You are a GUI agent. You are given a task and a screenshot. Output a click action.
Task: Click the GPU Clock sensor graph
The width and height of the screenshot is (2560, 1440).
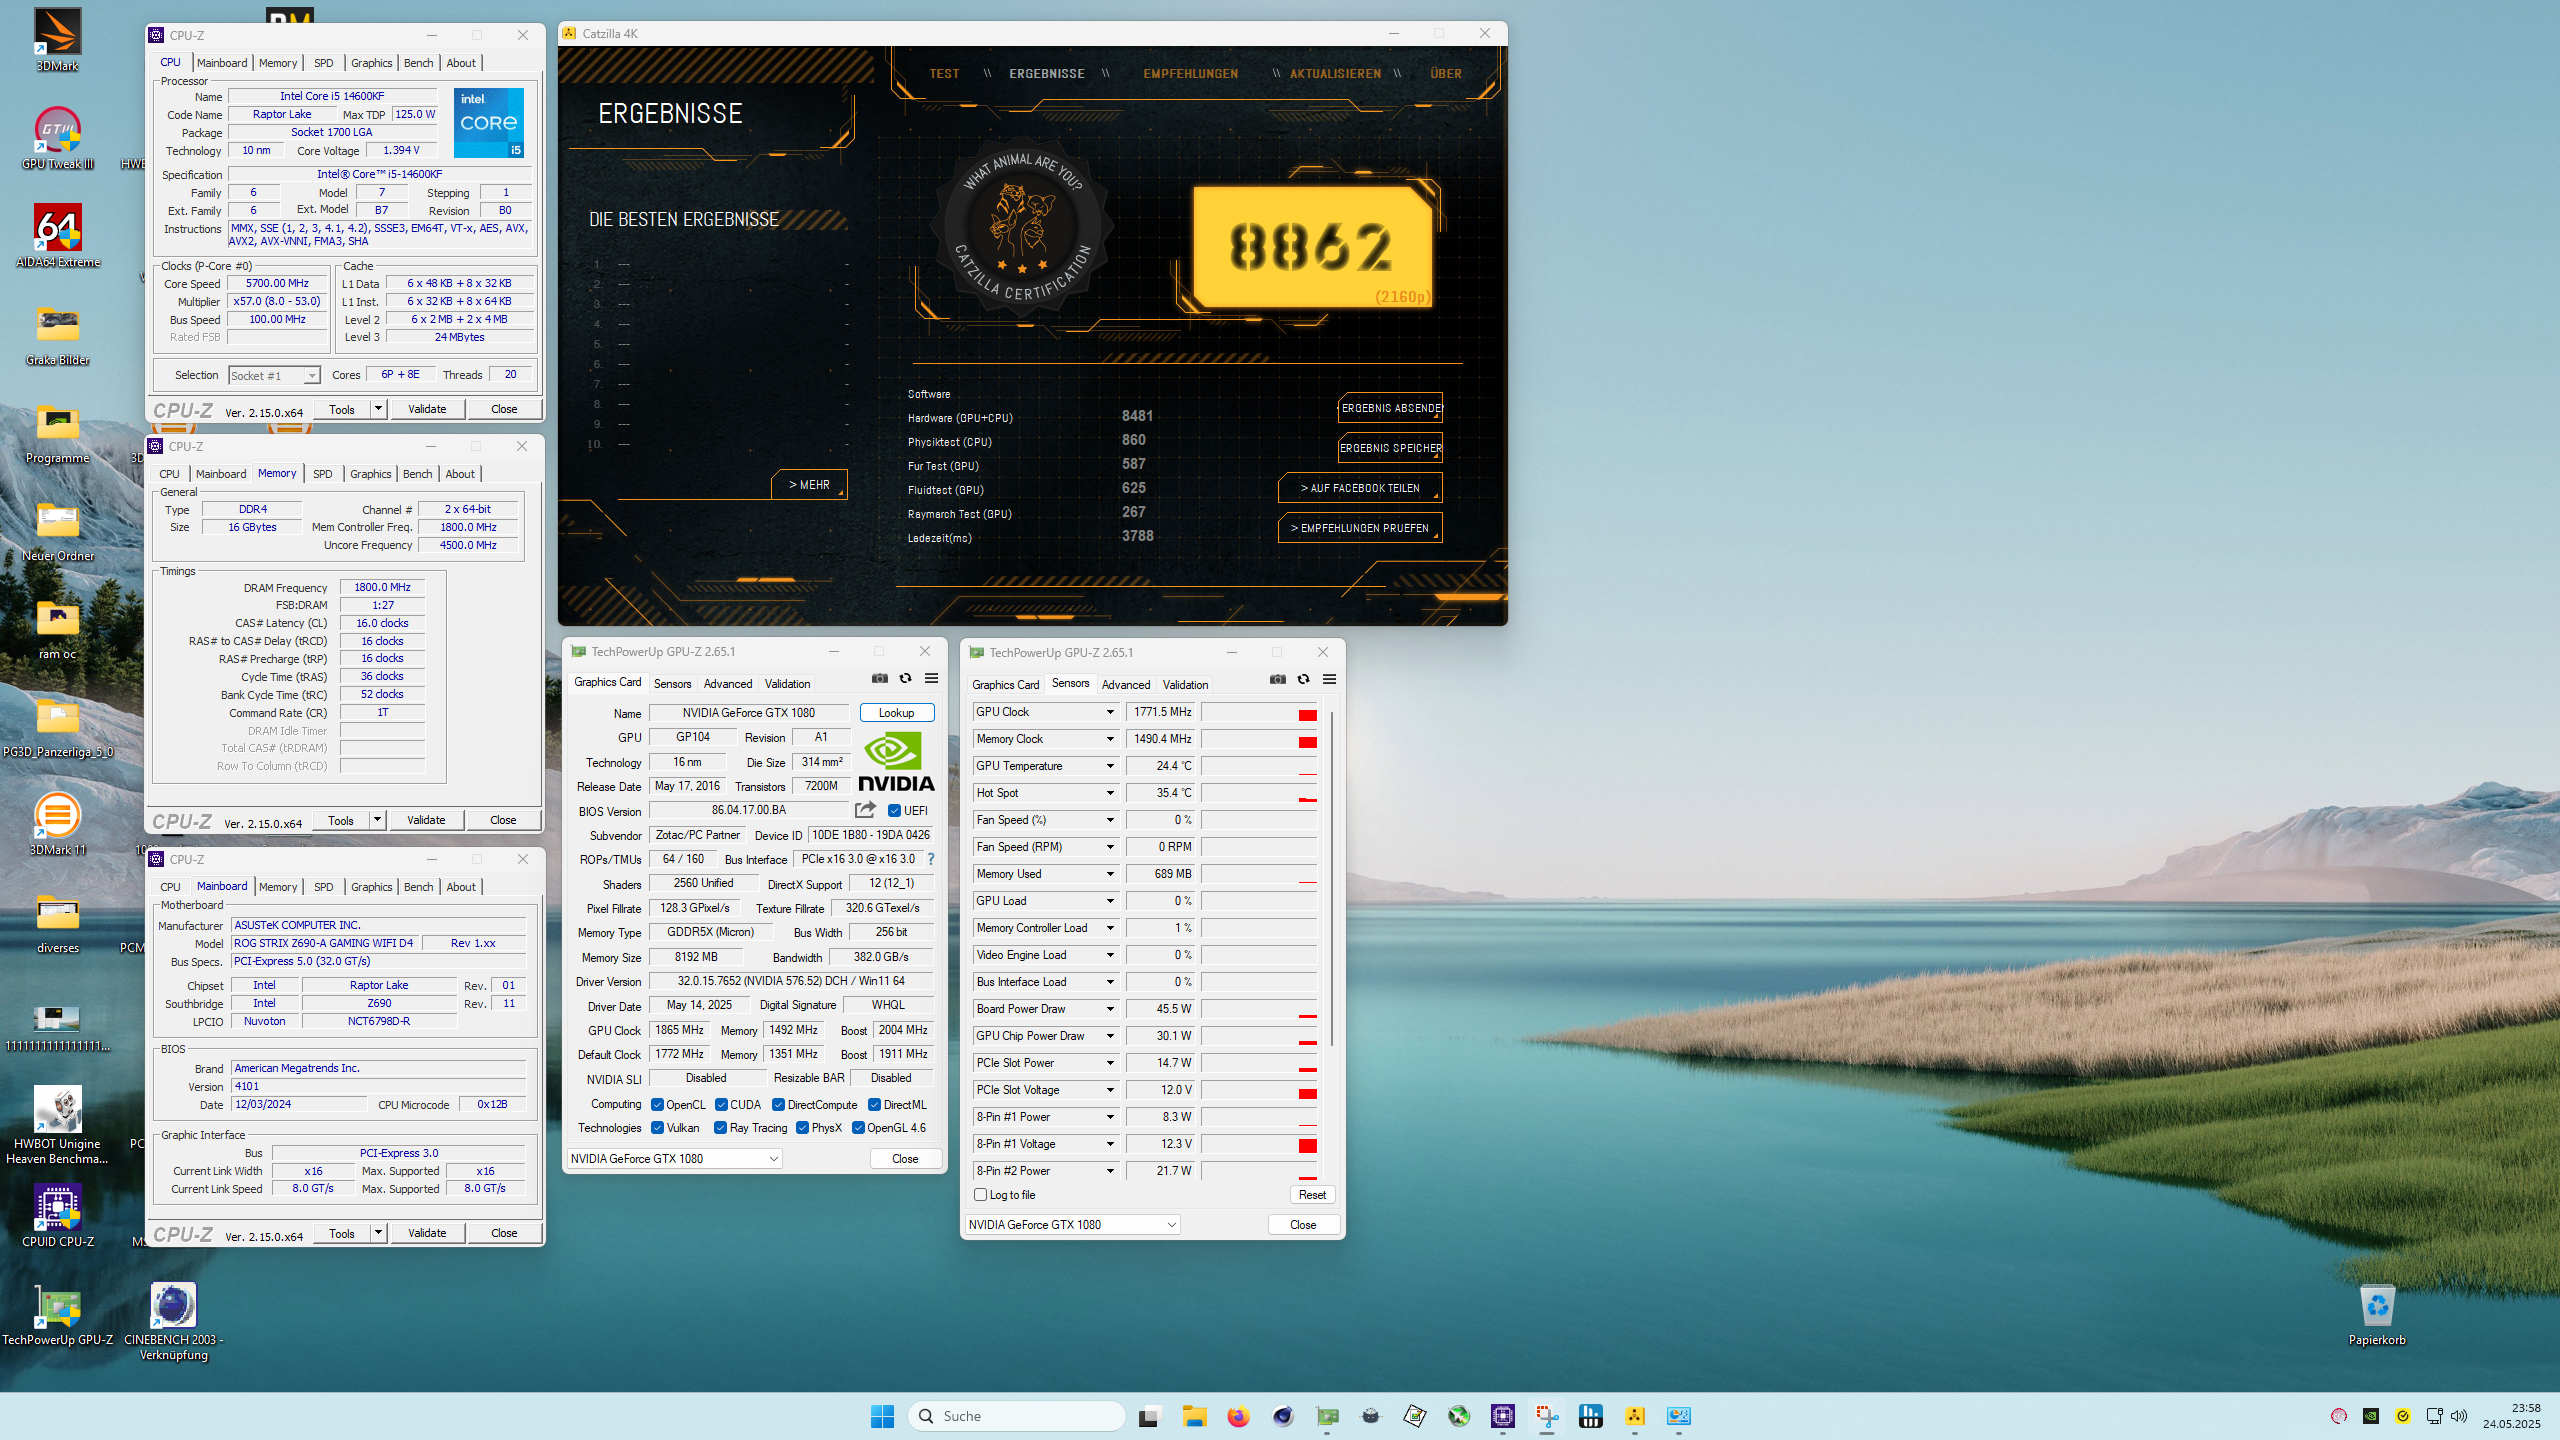point(1259,712)
